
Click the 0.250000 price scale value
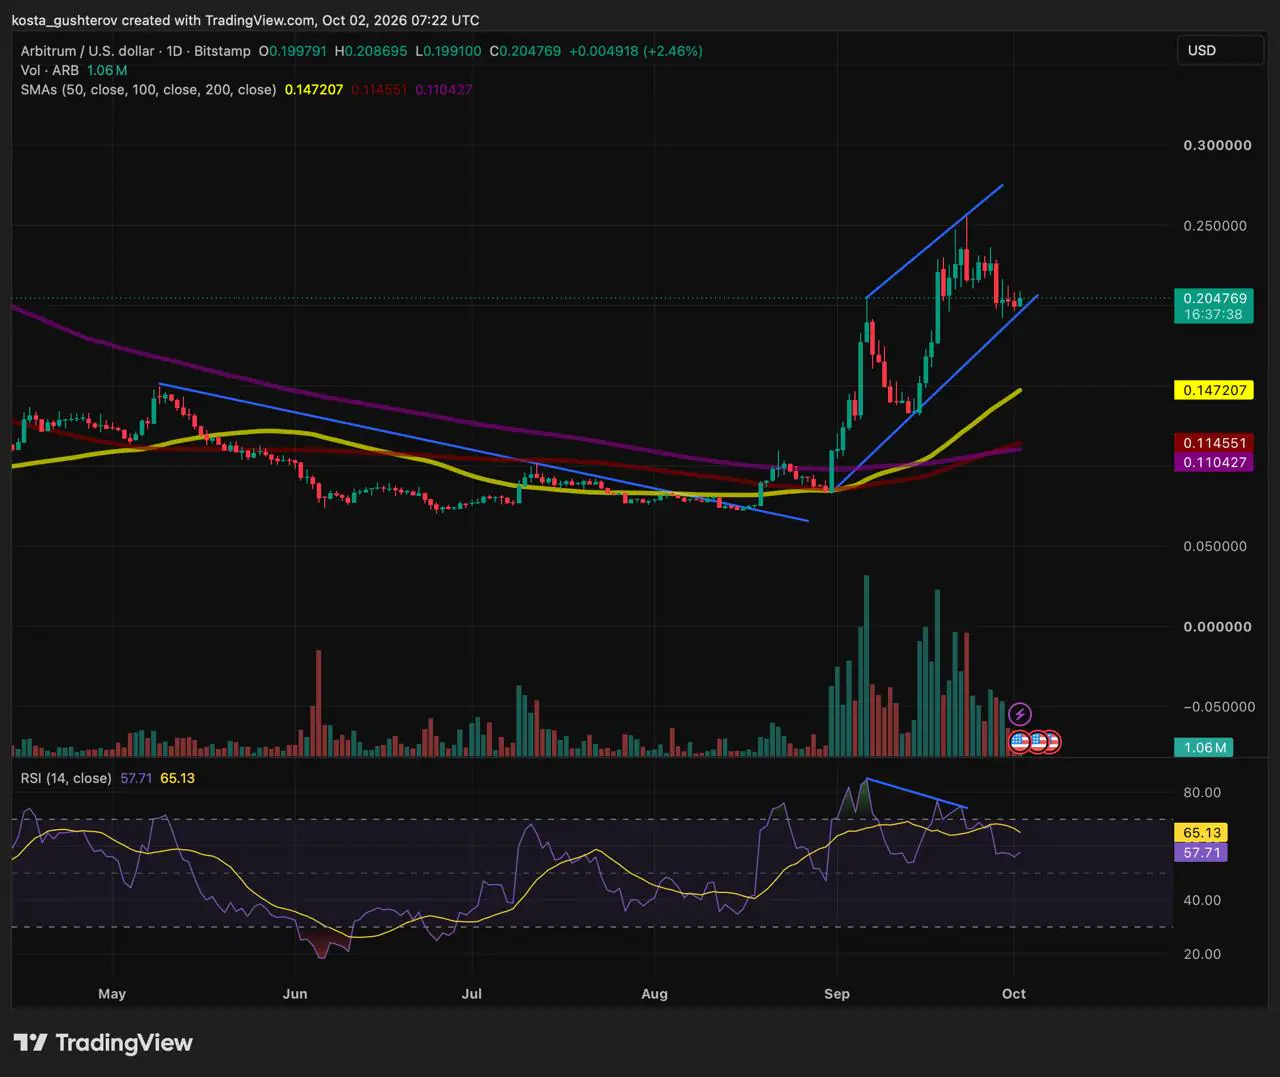(x=1215, y=226)
